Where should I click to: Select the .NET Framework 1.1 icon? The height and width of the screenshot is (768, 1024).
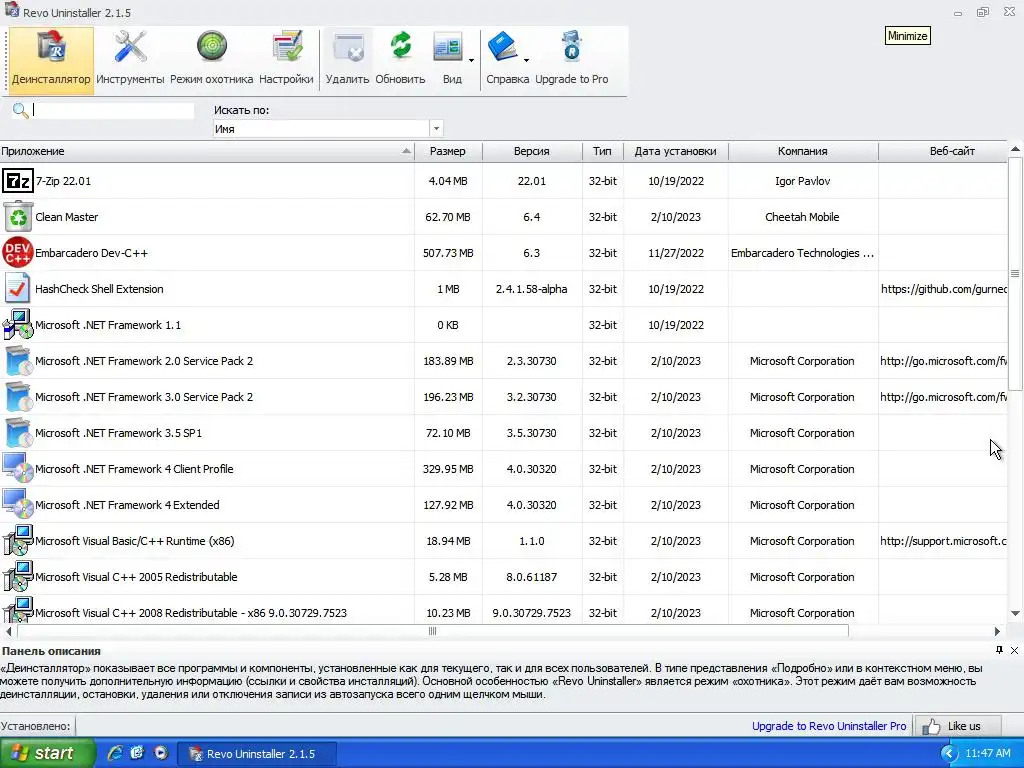tap(18, 325)
